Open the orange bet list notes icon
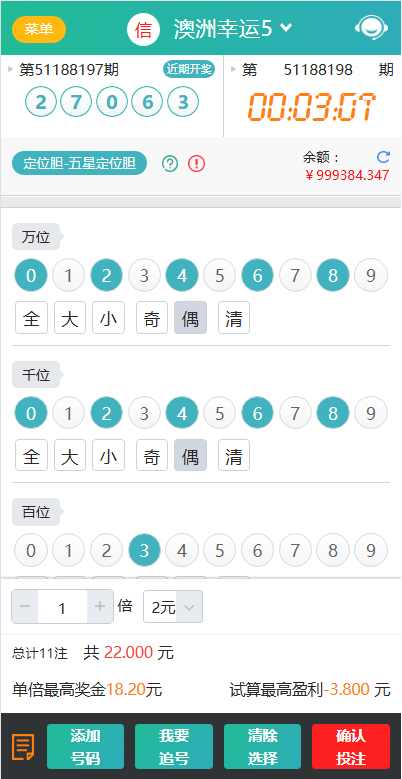 point(23,746)
